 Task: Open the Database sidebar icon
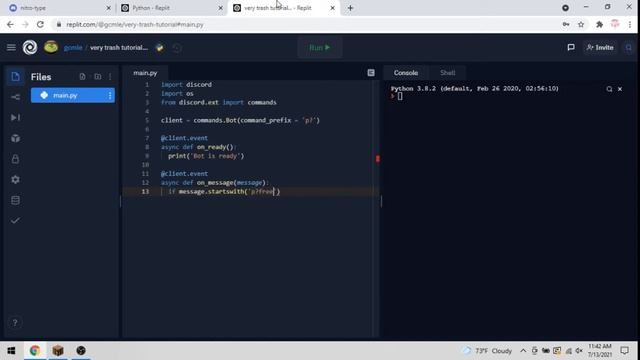point(16,200)
